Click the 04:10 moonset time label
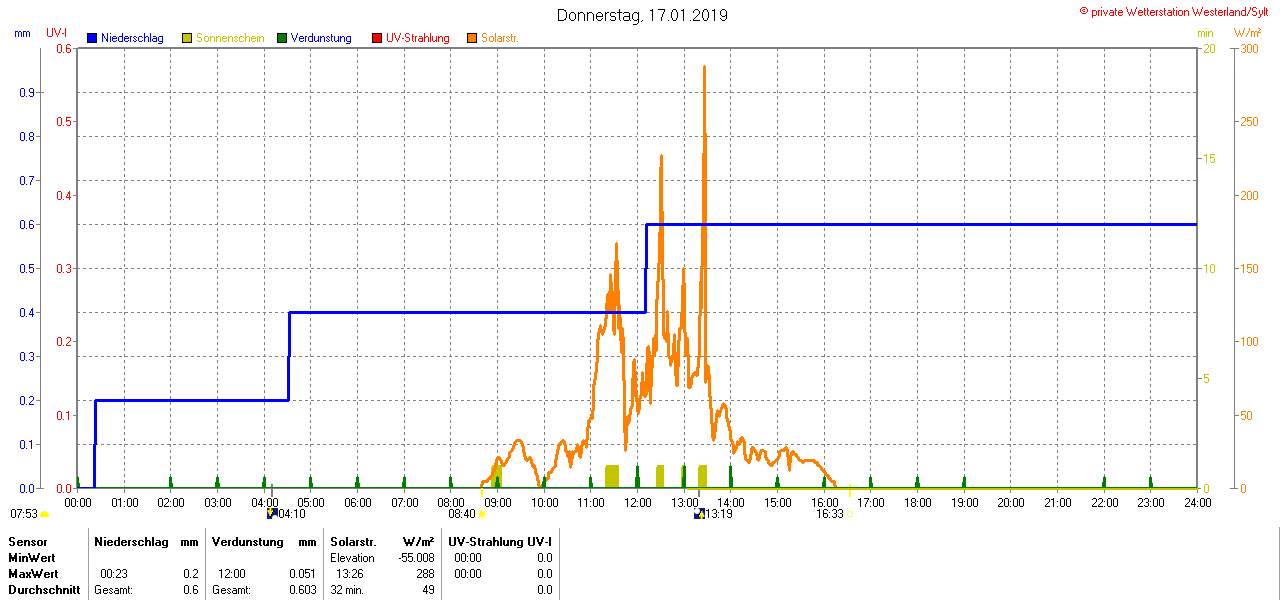This screenshot has height=600, width=1280. 291,514
